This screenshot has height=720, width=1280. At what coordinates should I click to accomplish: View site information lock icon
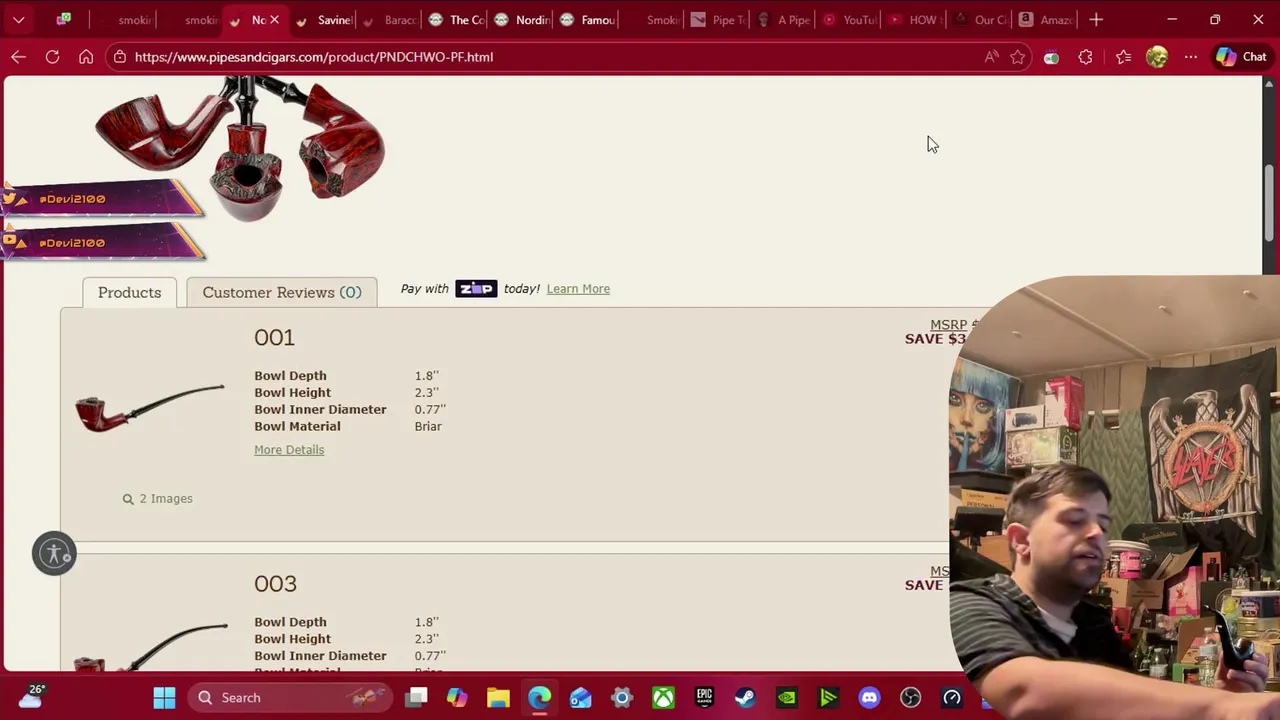120,57
